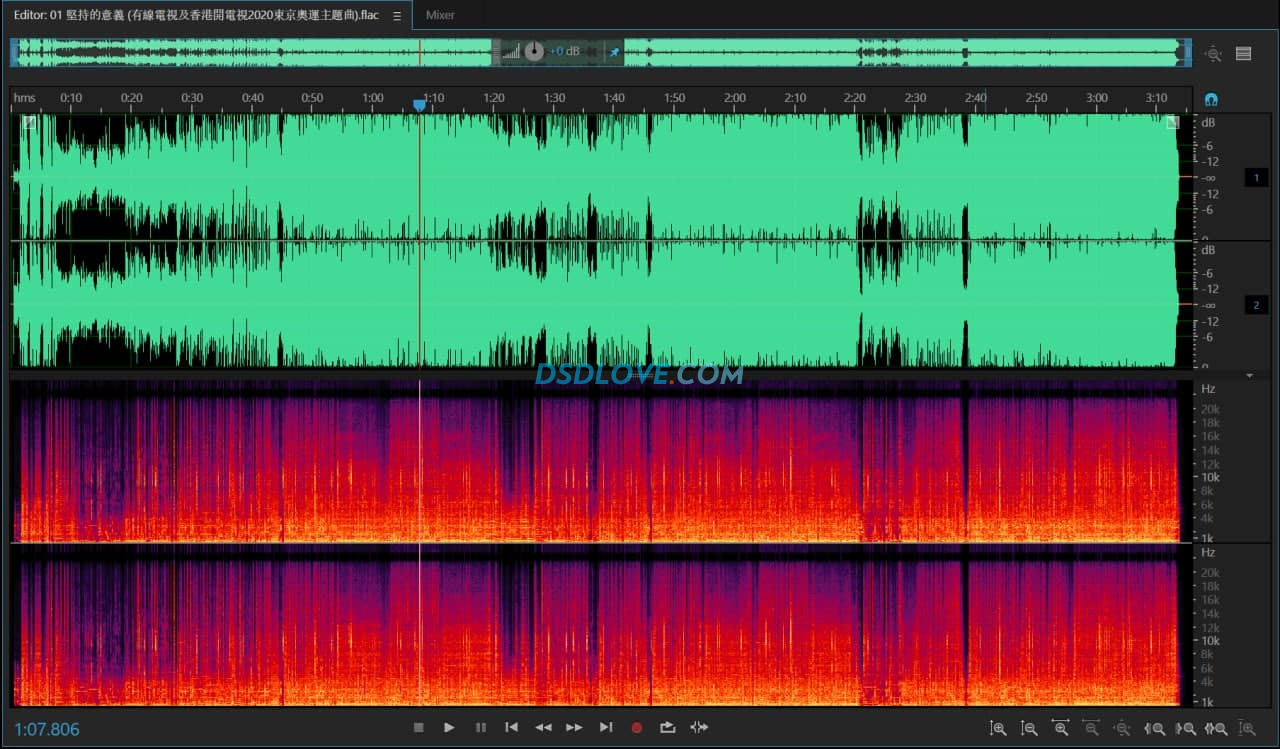Click the hms label on time ruler
This screenshot has width=1280, height=749.
(x=24, y=98)
